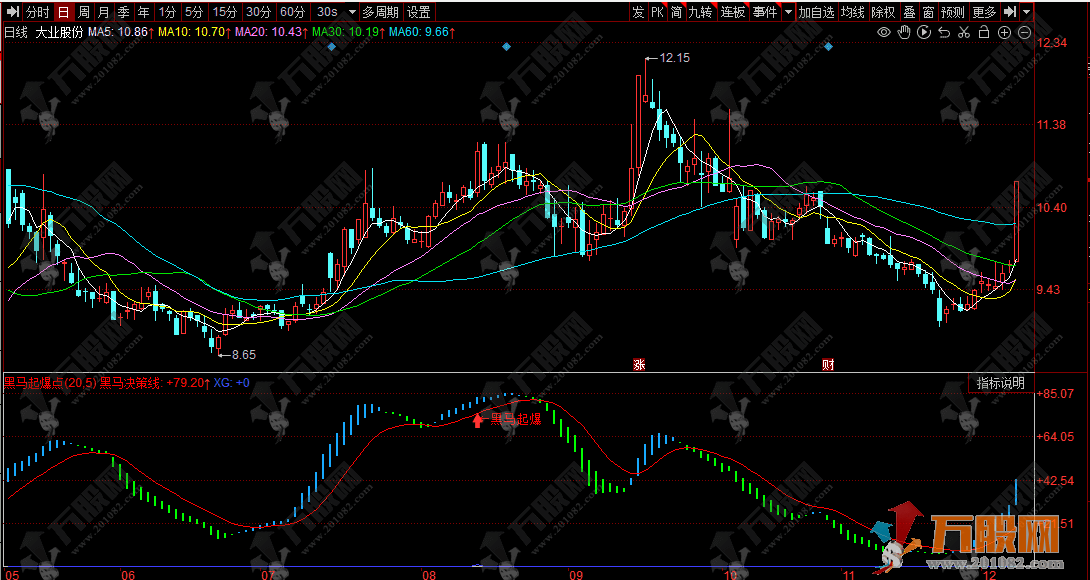This screenshot has width=1090, height=580.
Task: Toggle the padlock lock icon
Action: [x=984, y=33]
